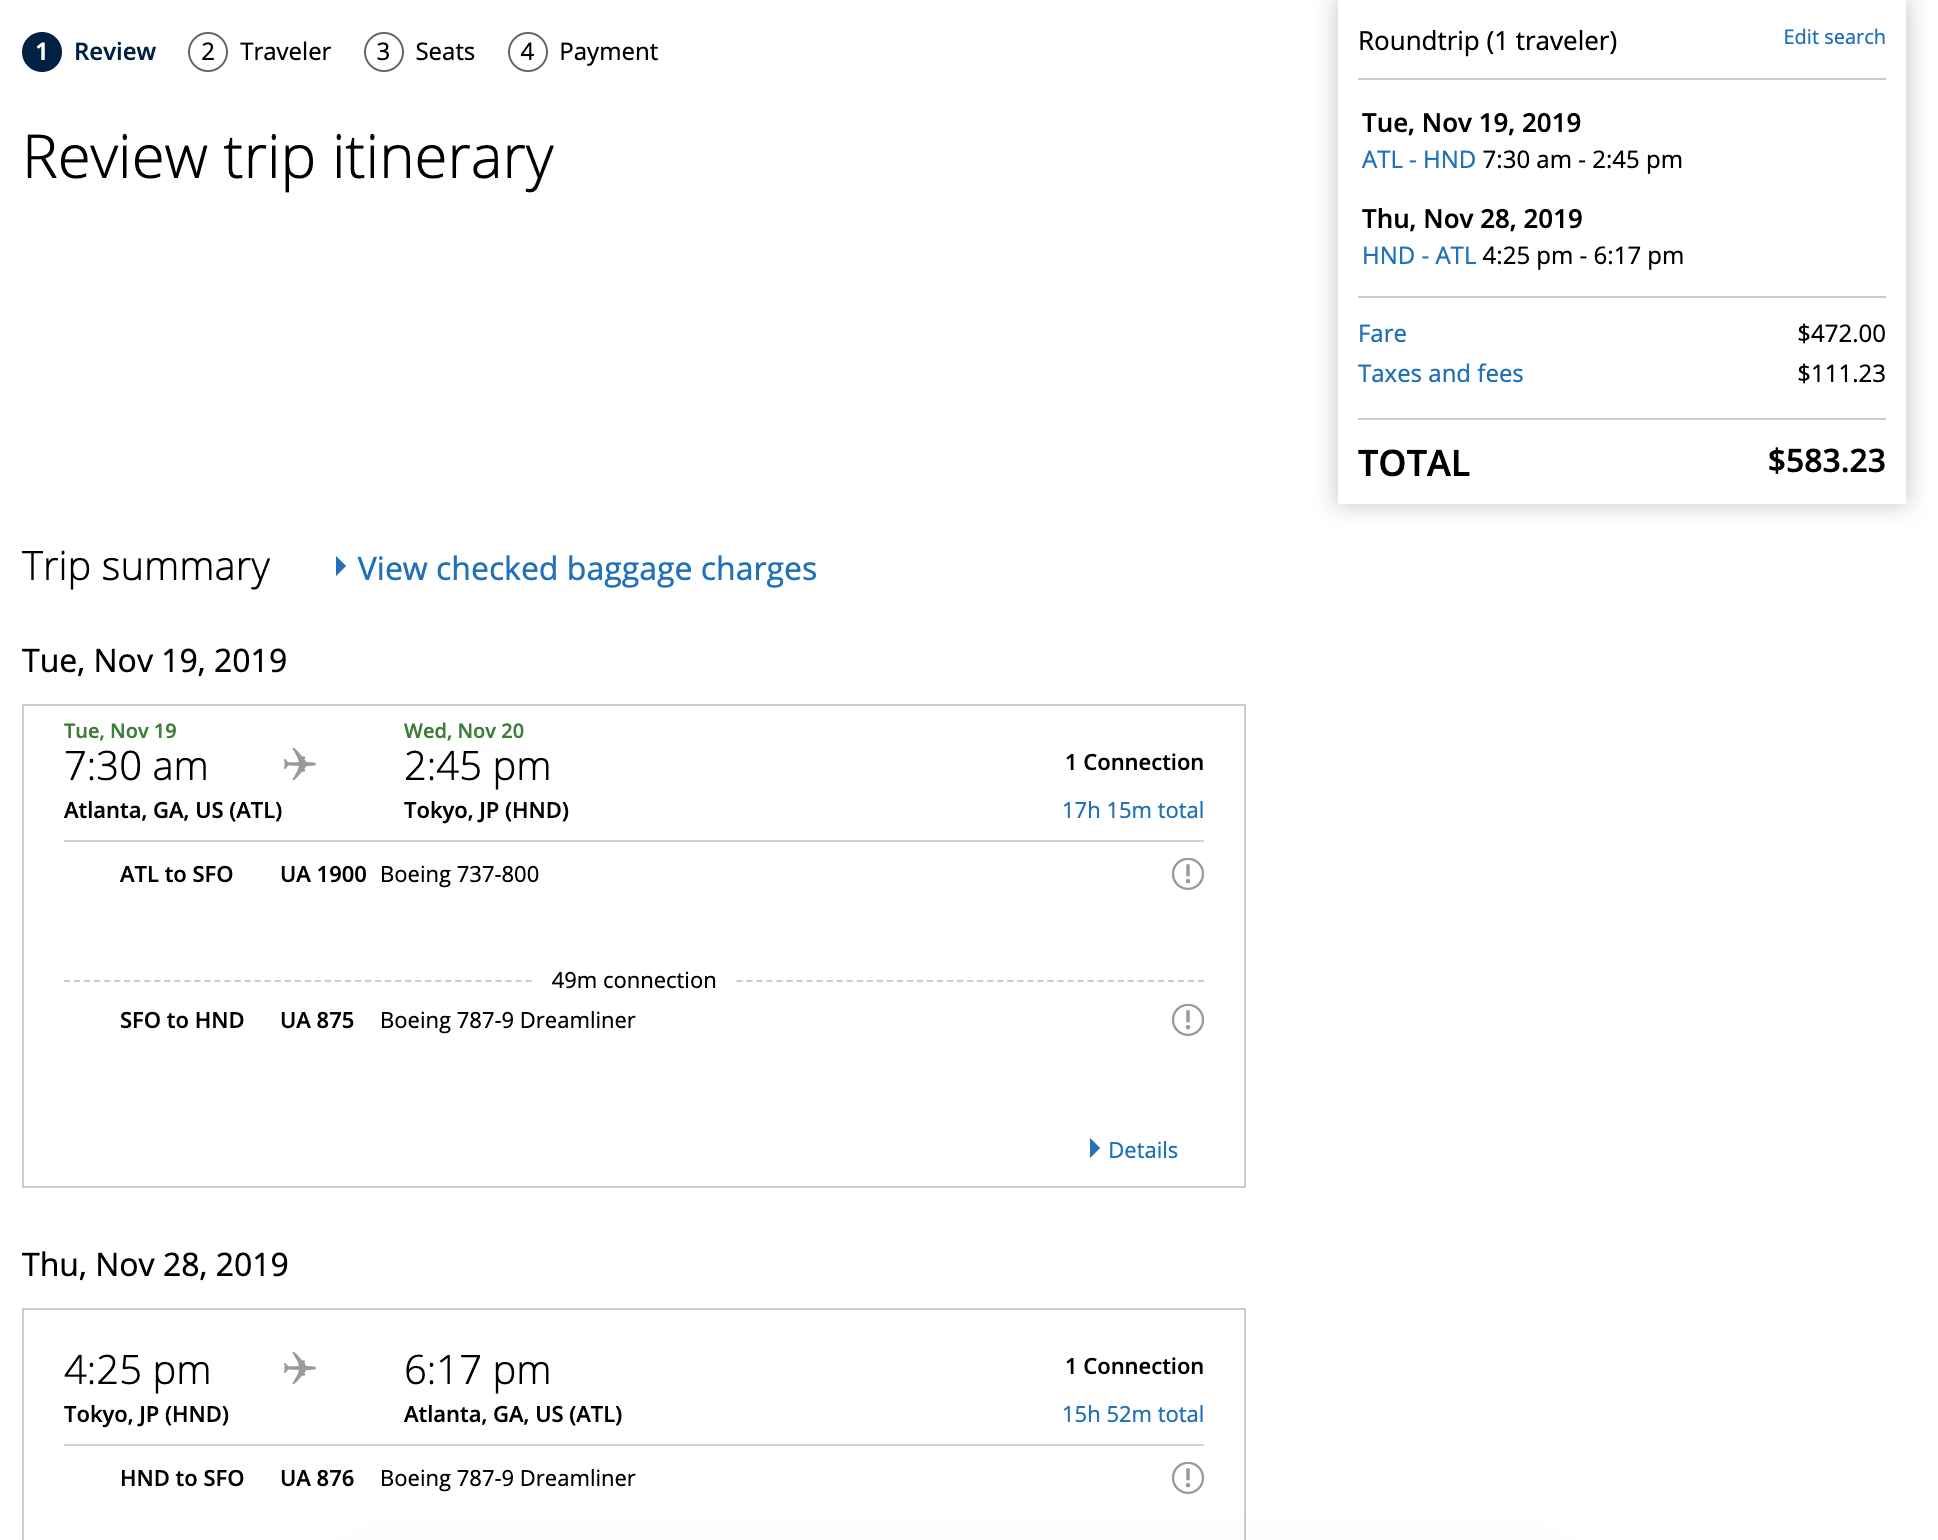Select the Seats step label
The height and width of the screenshot is (1540, 1938).
[x=445, y=52]
